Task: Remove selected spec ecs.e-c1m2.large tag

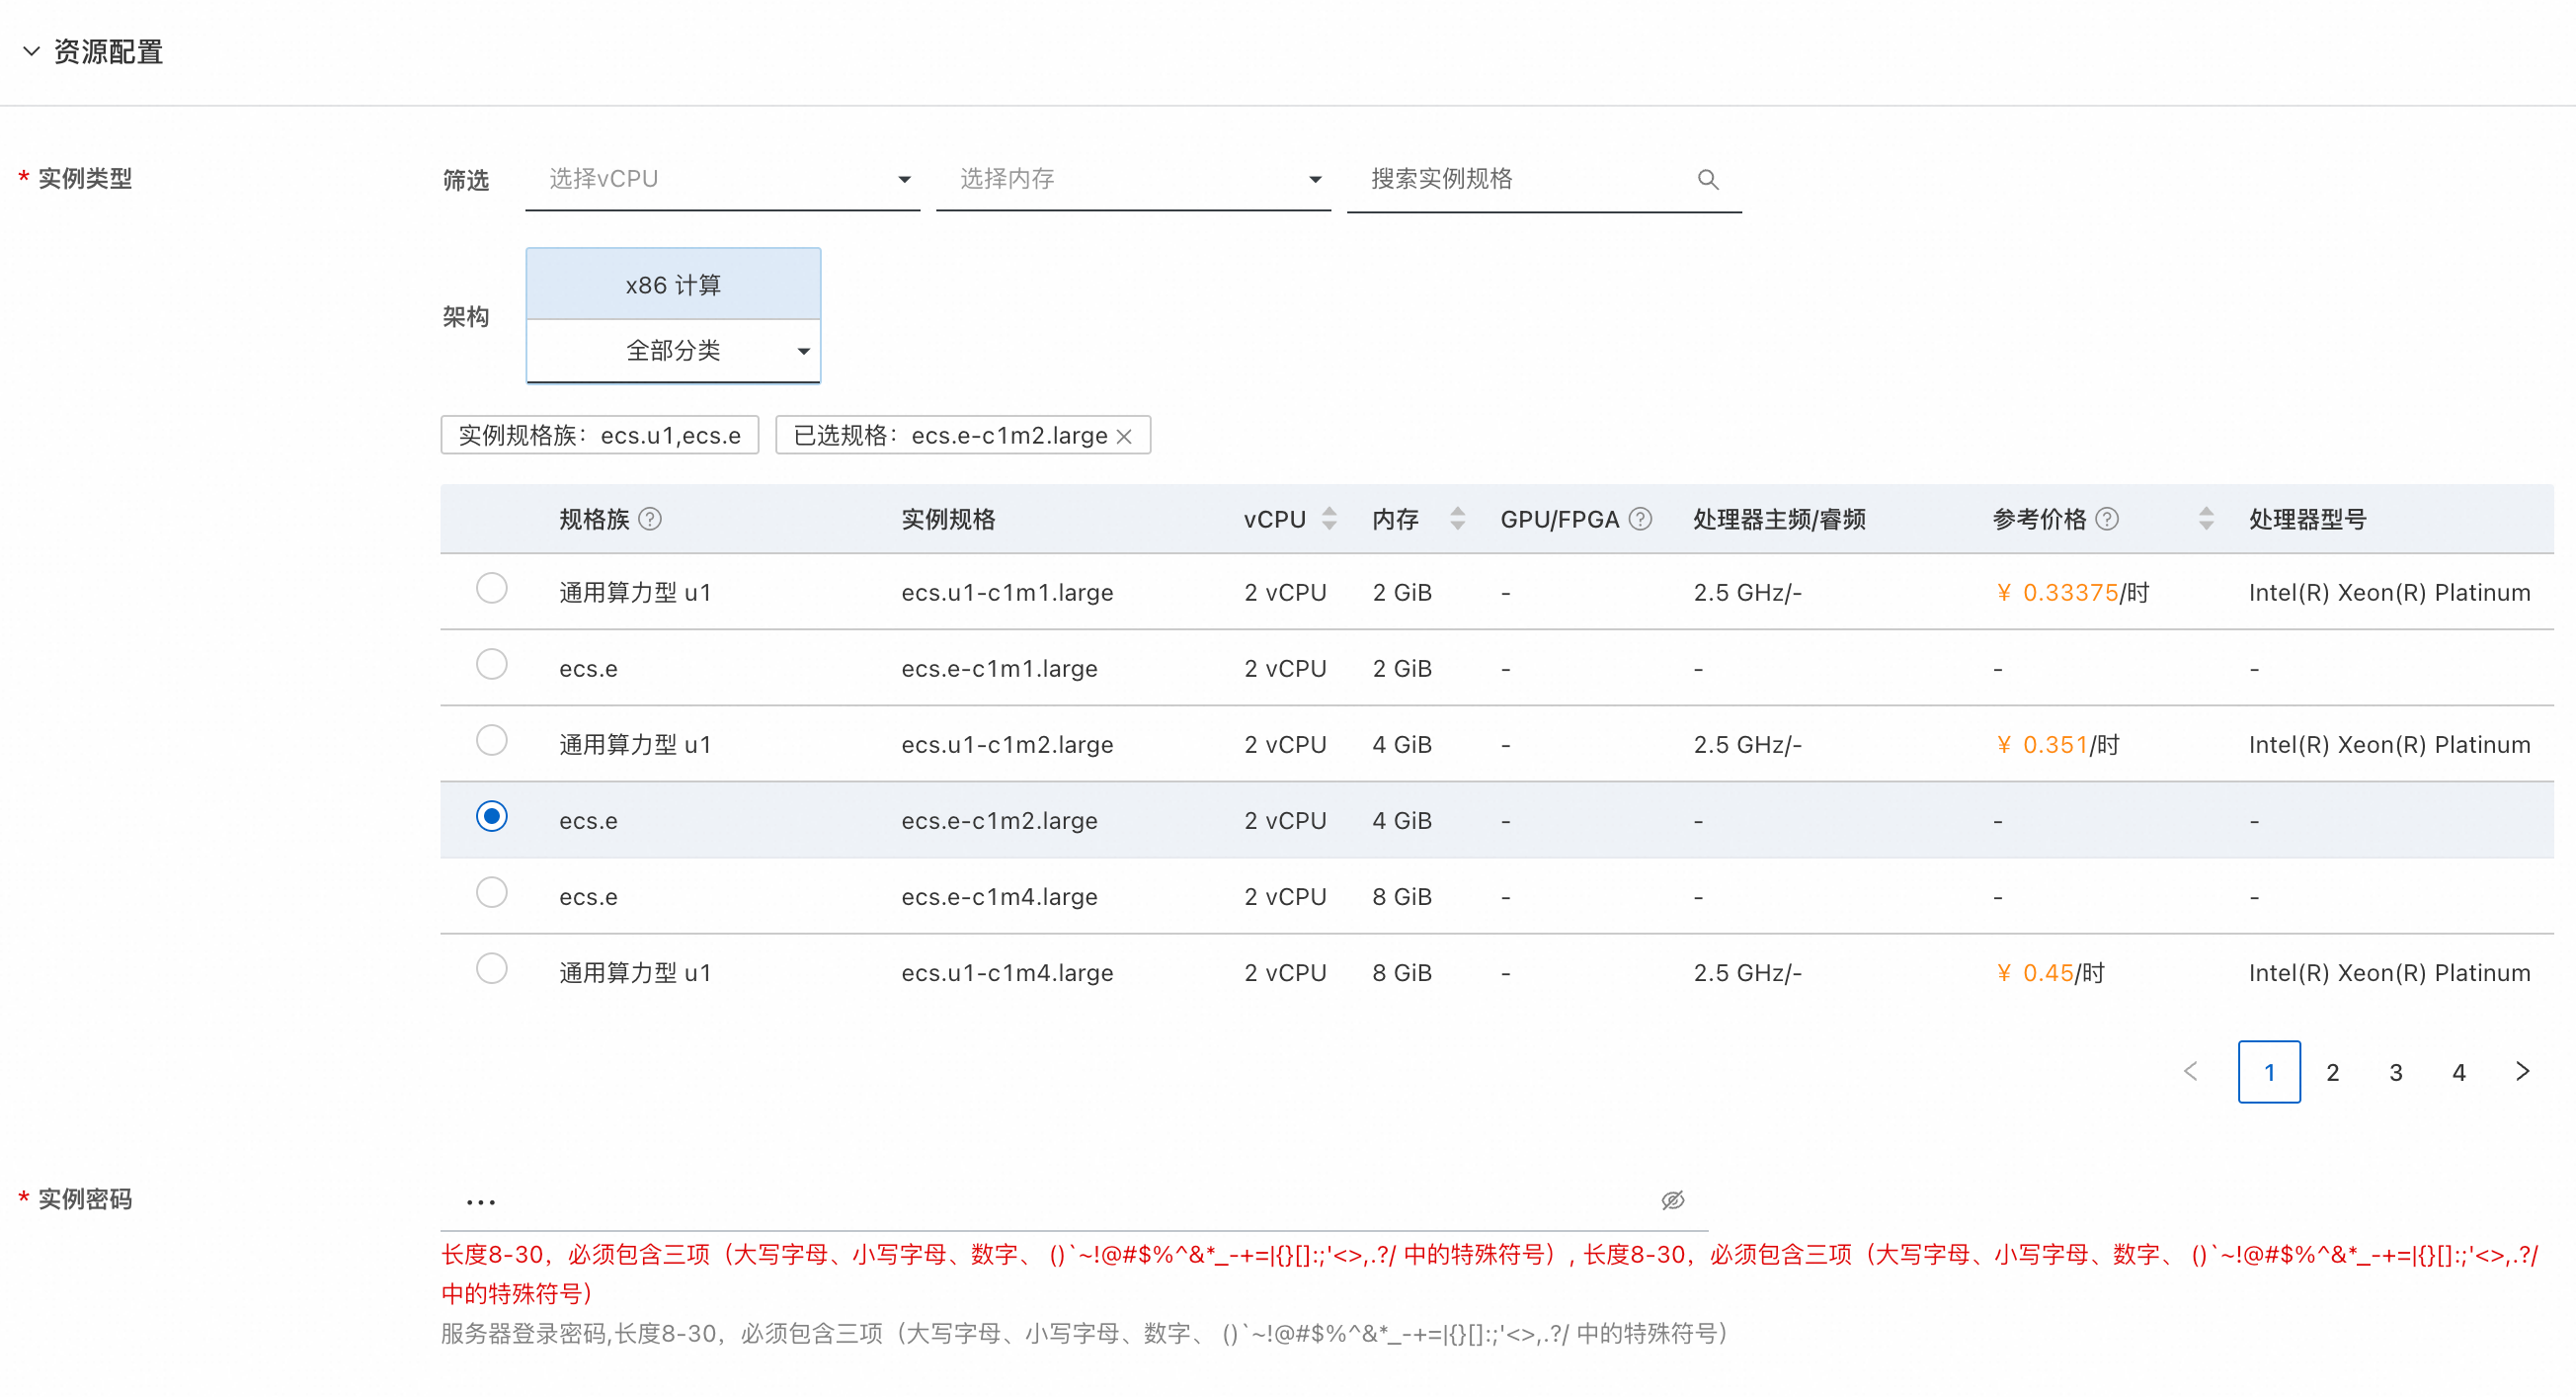Action: (1124, 436)
